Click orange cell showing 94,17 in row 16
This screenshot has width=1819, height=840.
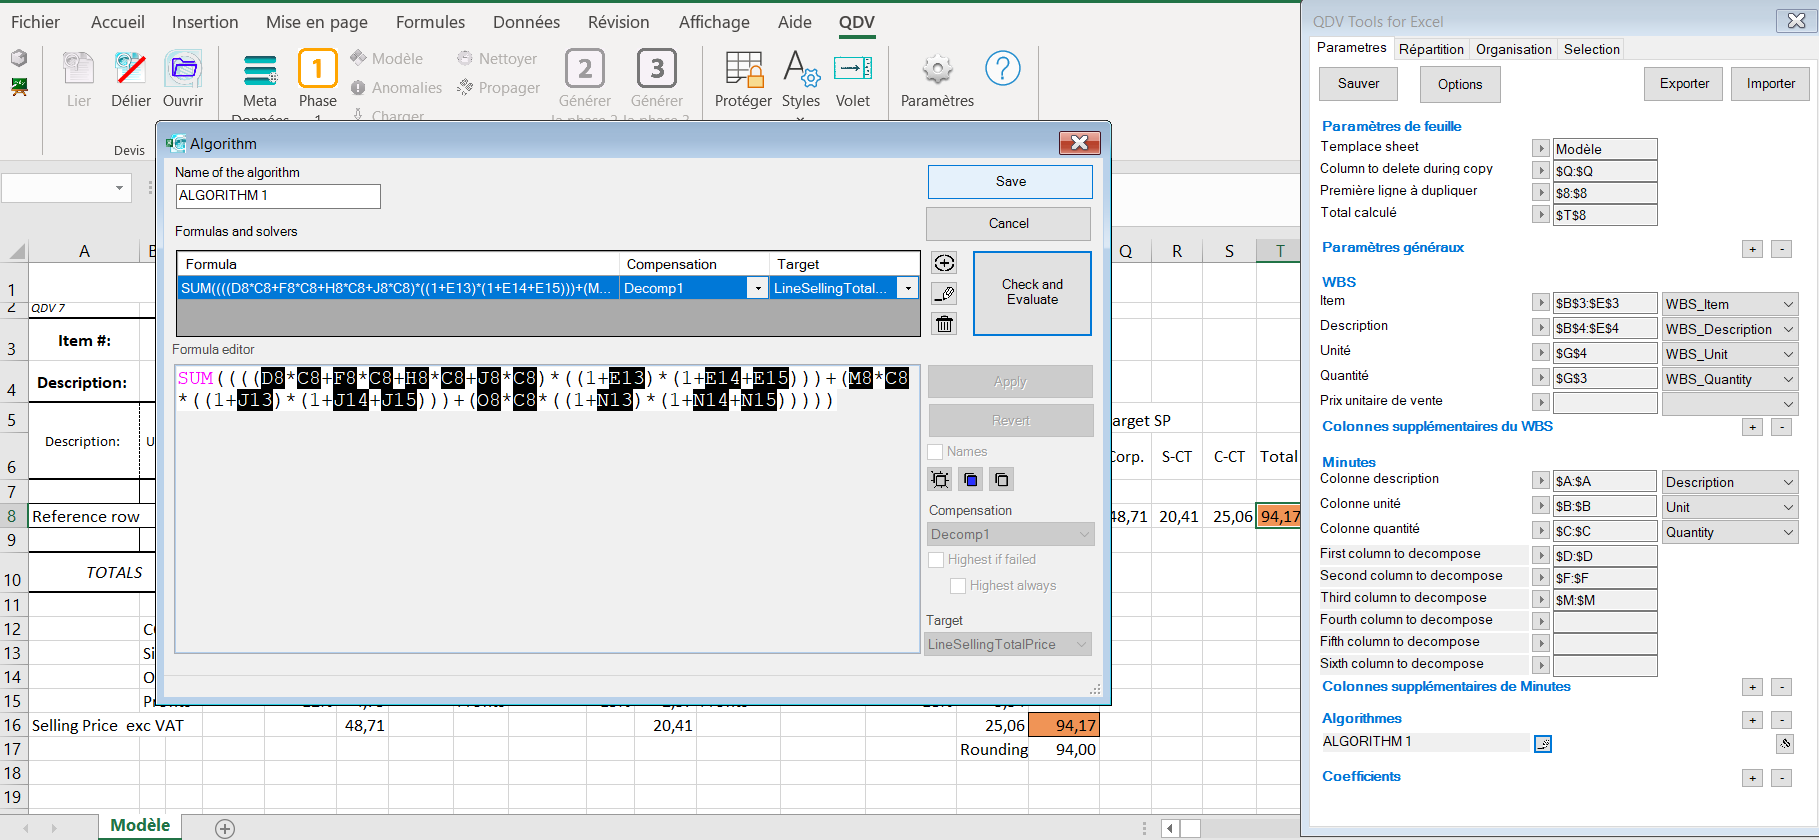[x=1064, y=725]
